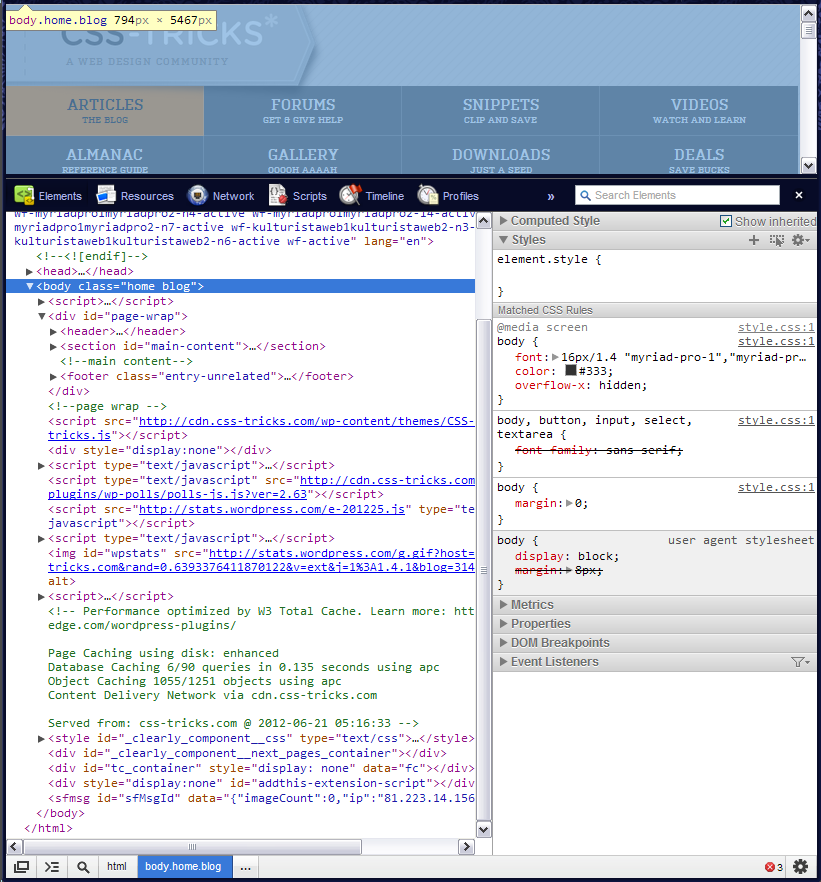
Task: Open style.css:1 link for body, button rule
Action: point(776,420)
